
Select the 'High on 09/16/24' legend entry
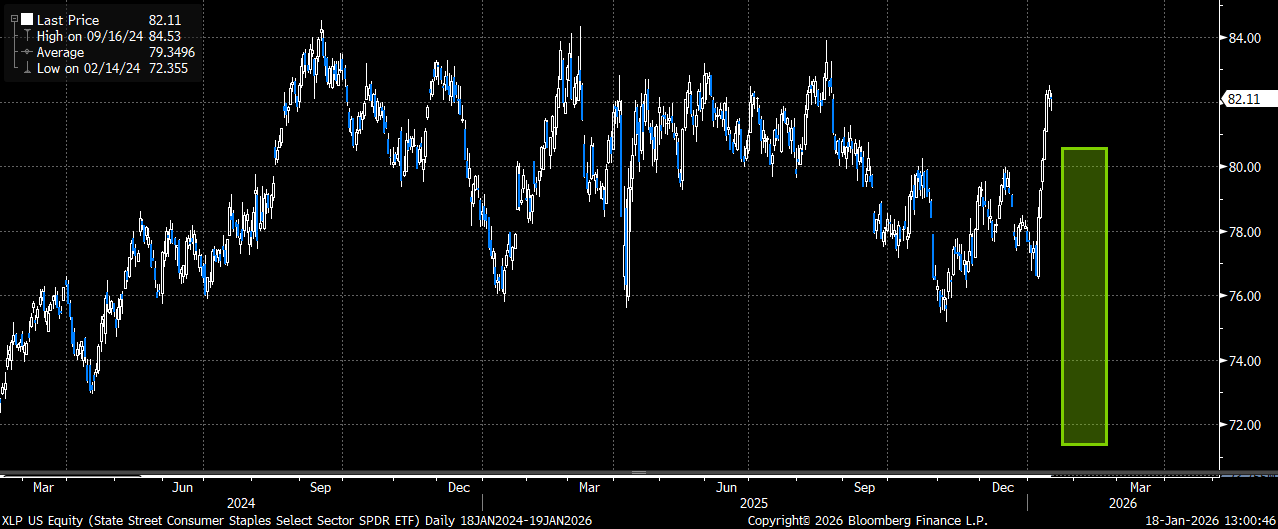[x=90, y=36]
